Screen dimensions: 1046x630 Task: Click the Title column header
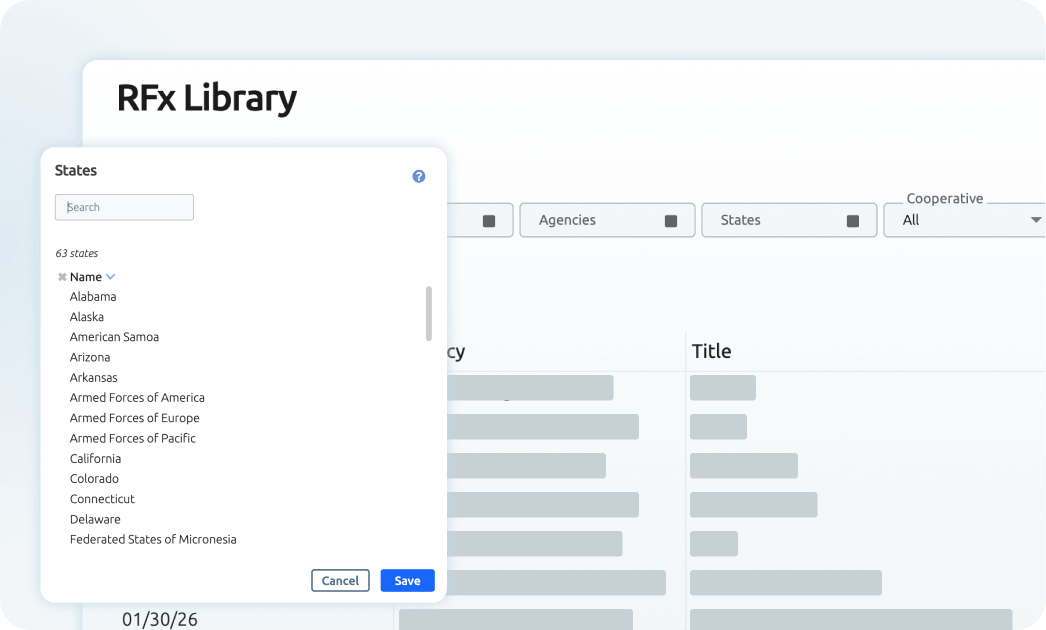point(711,352)
